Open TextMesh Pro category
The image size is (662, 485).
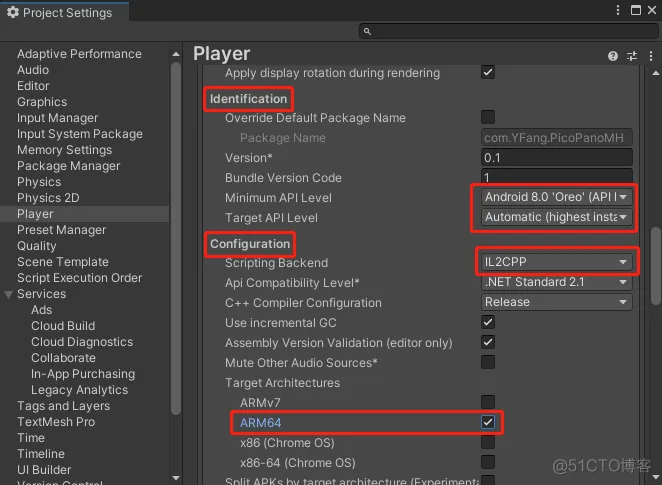pos(56,422)
